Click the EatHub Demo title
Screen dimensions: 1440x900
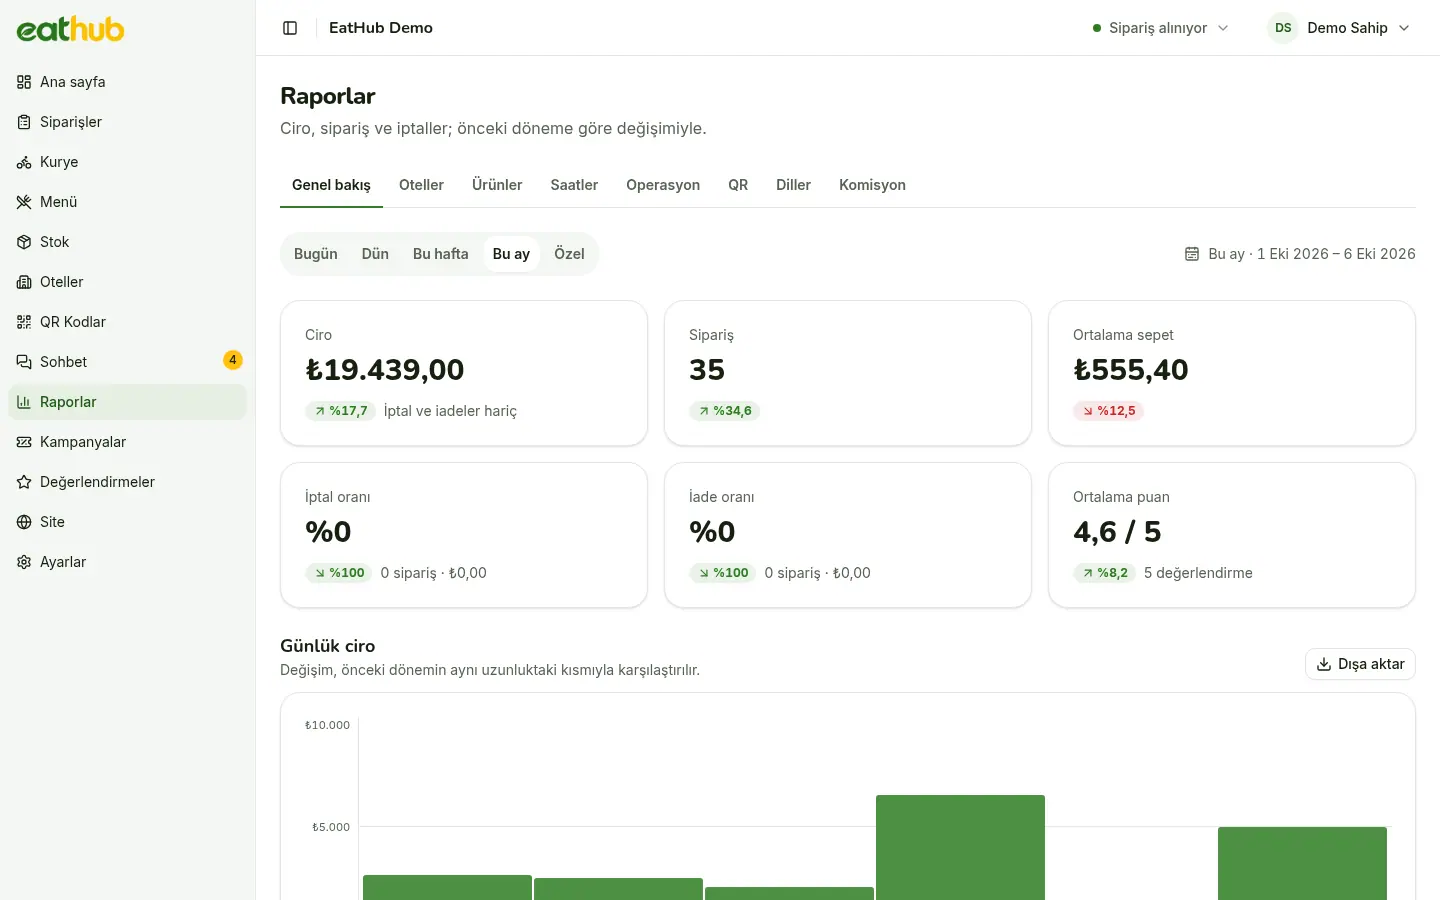click(x=381, y=28)
